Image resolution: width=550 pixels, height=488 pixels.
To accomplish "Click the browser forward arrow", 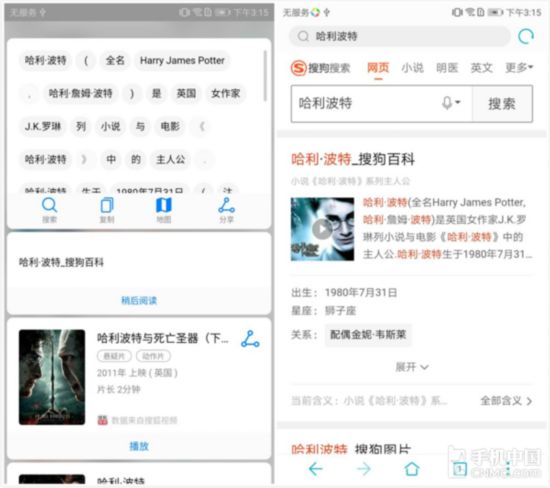I will (364, 469).
